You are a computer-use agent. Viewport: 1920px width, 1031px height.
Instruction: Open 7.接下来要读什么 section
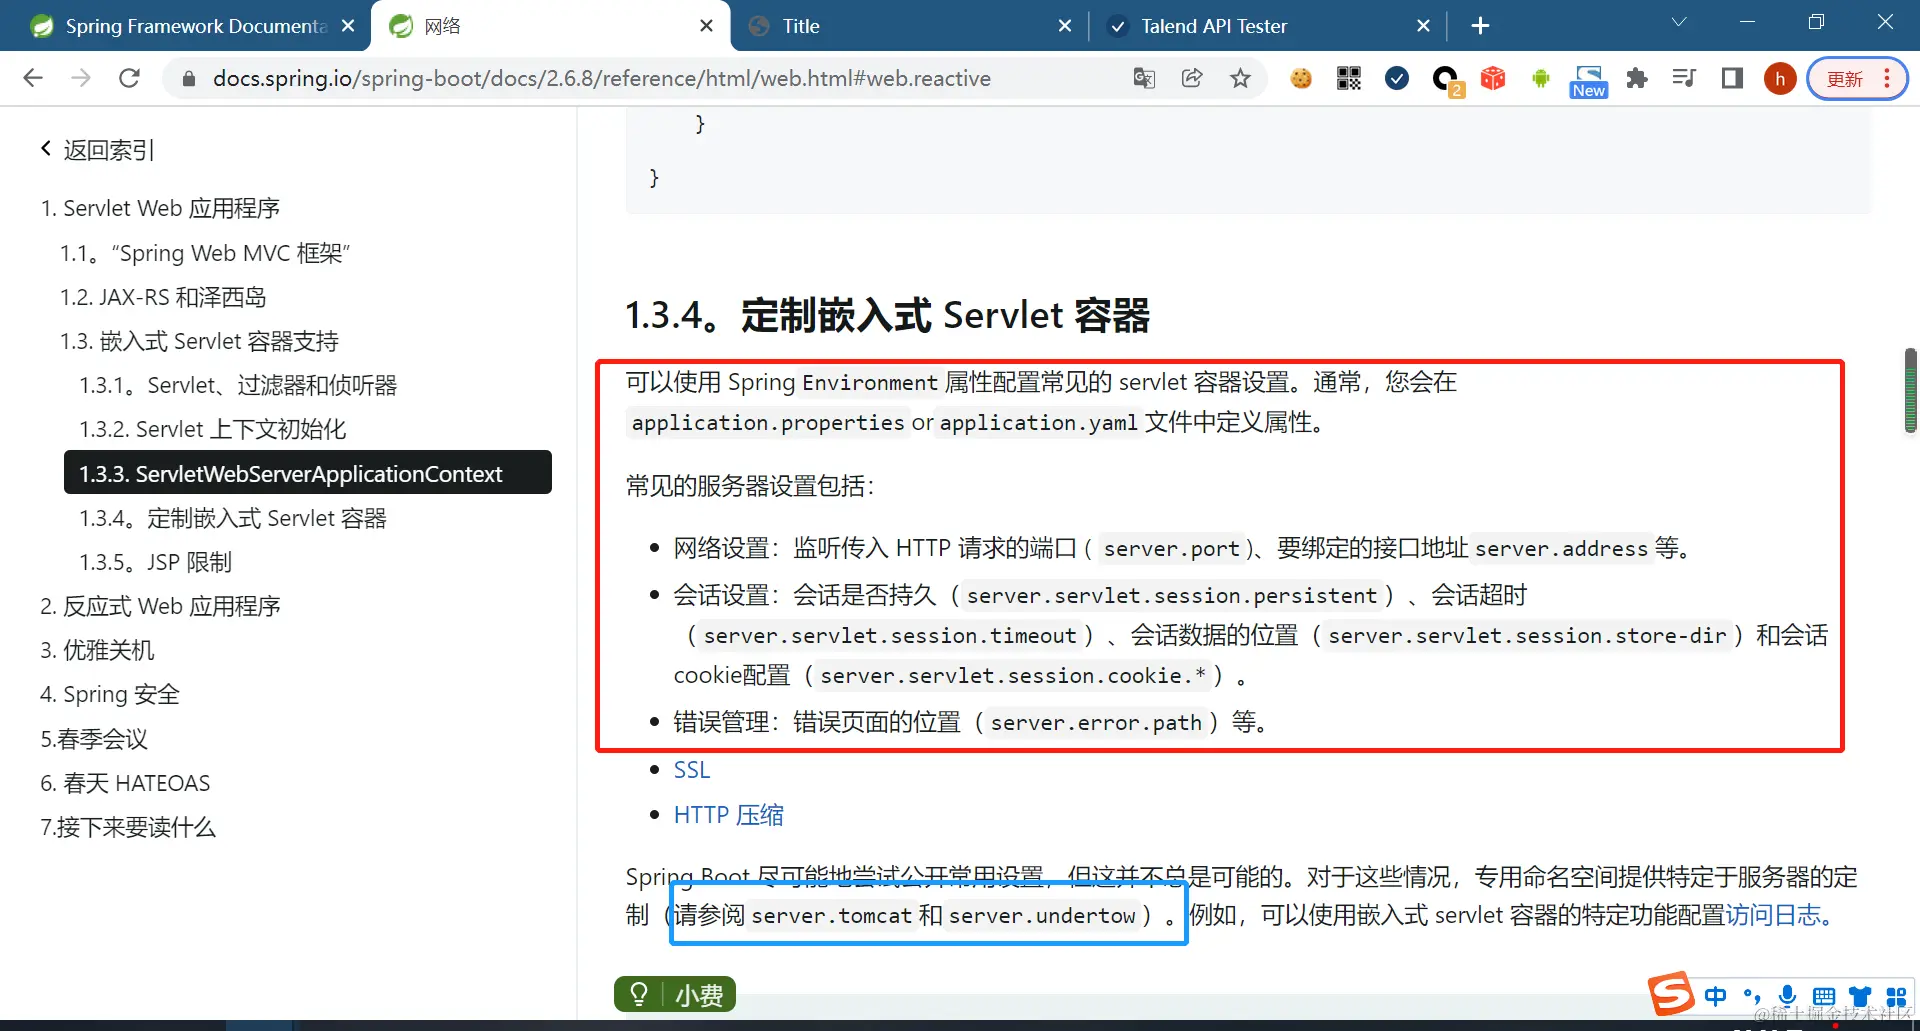[128, 827]
